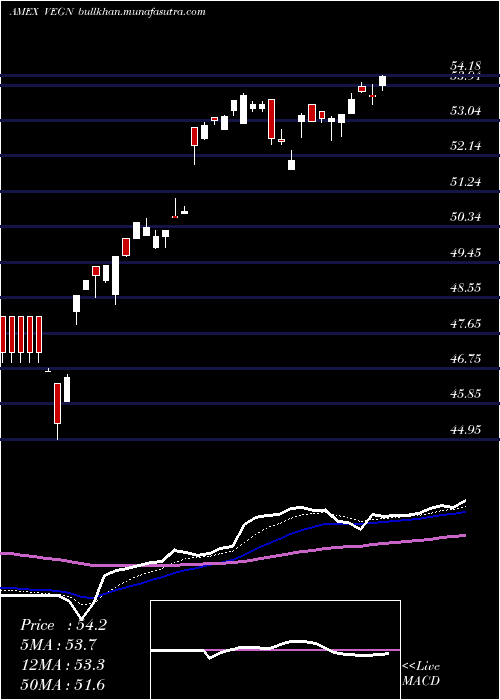Click the 45.85 price axis label
Viewport: 500px width, 700px height.
click(x=466, y=394)
